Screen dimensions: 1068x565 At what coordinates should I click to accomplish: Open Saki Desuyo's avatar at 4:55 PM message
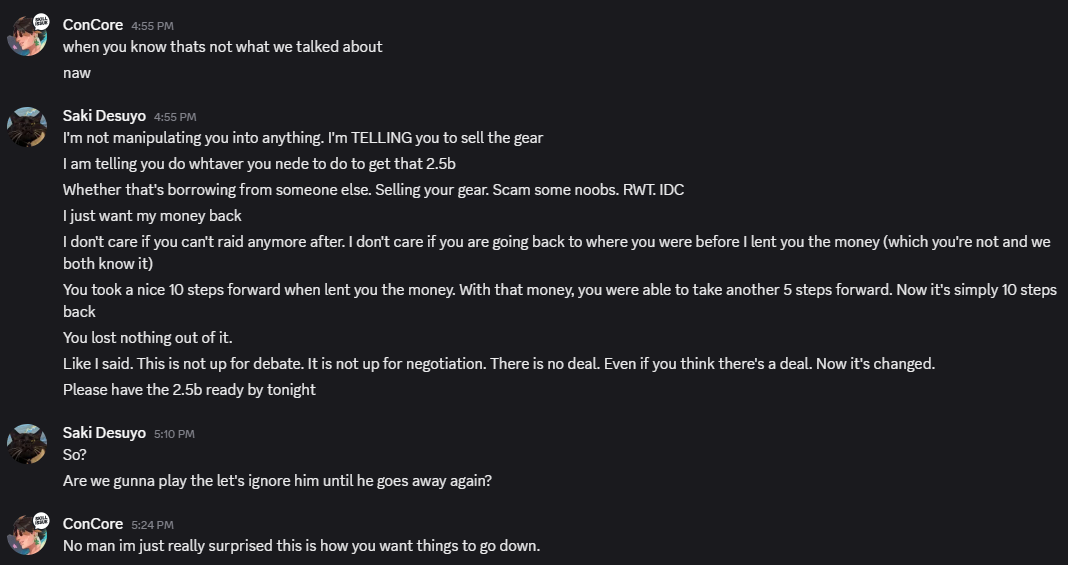27,127
